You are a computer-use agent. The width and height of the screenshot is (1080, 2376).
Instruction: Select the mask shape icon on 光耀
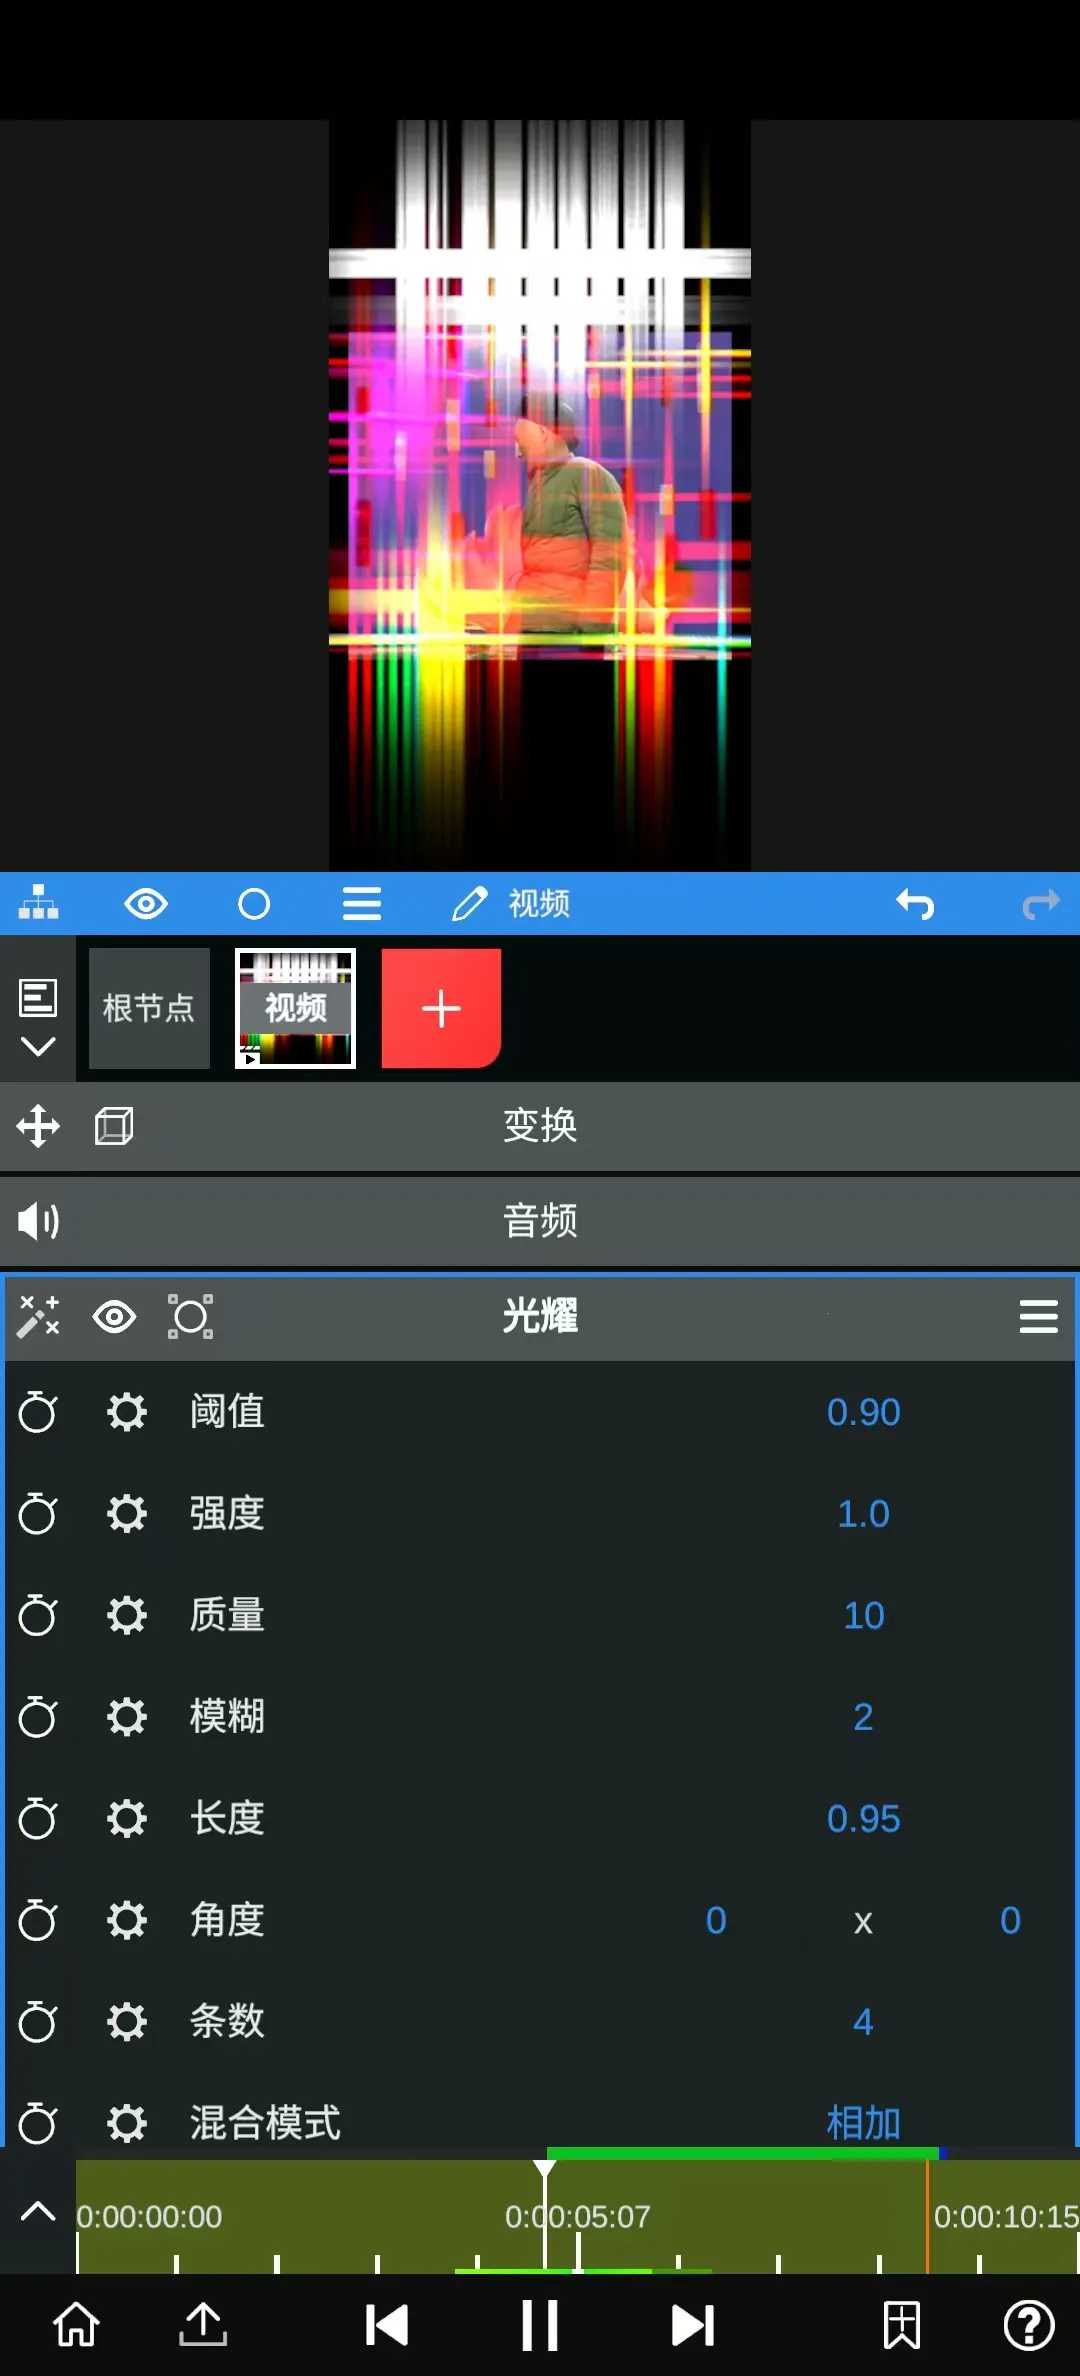[x=190, y=1317]
